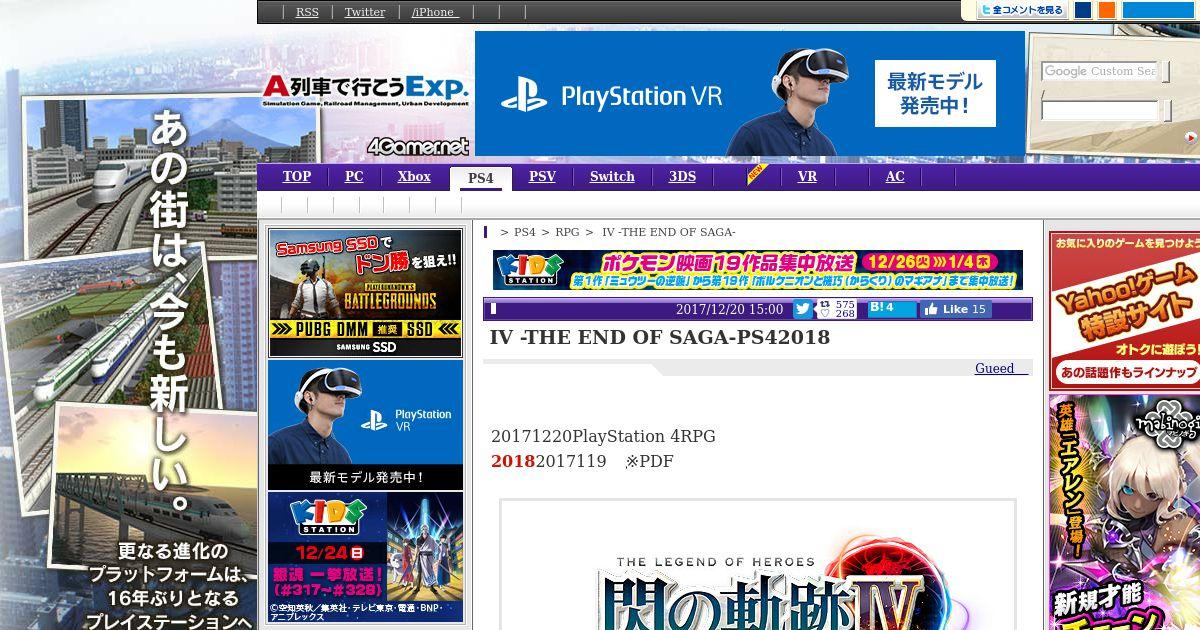Viewport: 1200px width, 630px height.
Task: Click the article date 2017/12/20 15:00
Action: (x=730, y=309)
